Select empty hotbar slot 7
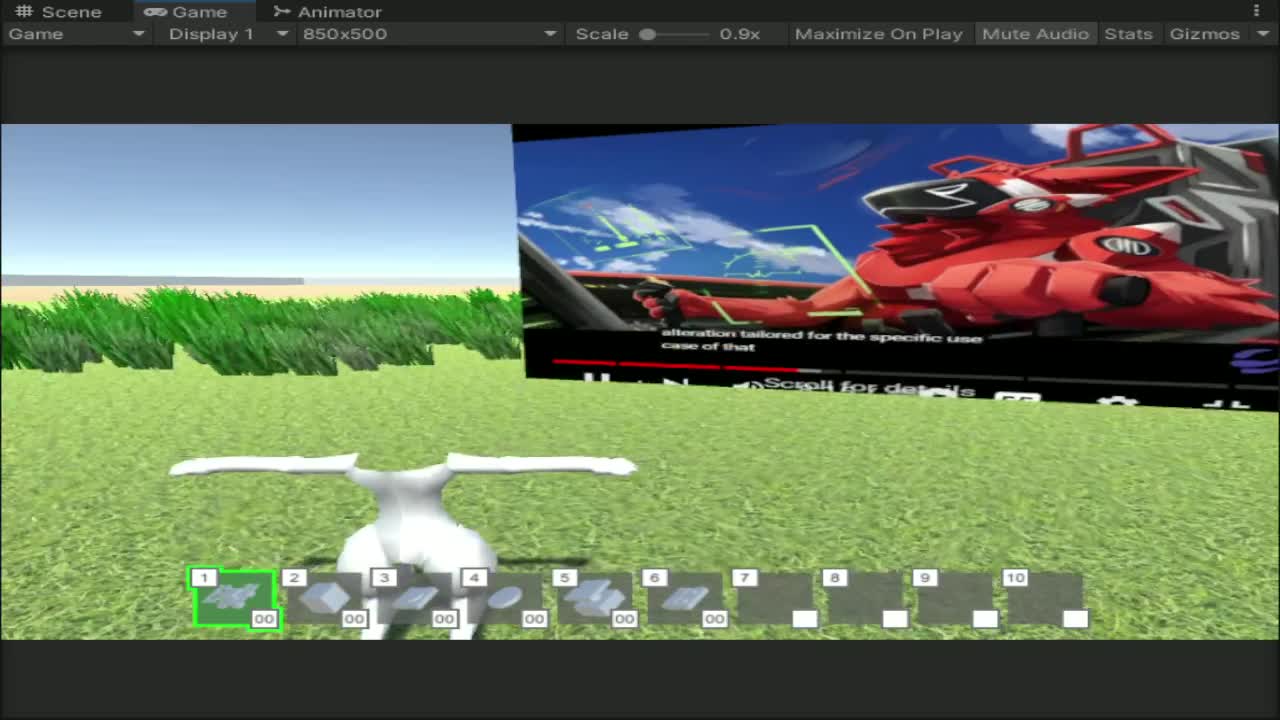This screenshot has width=1280, height=720. 774,599
